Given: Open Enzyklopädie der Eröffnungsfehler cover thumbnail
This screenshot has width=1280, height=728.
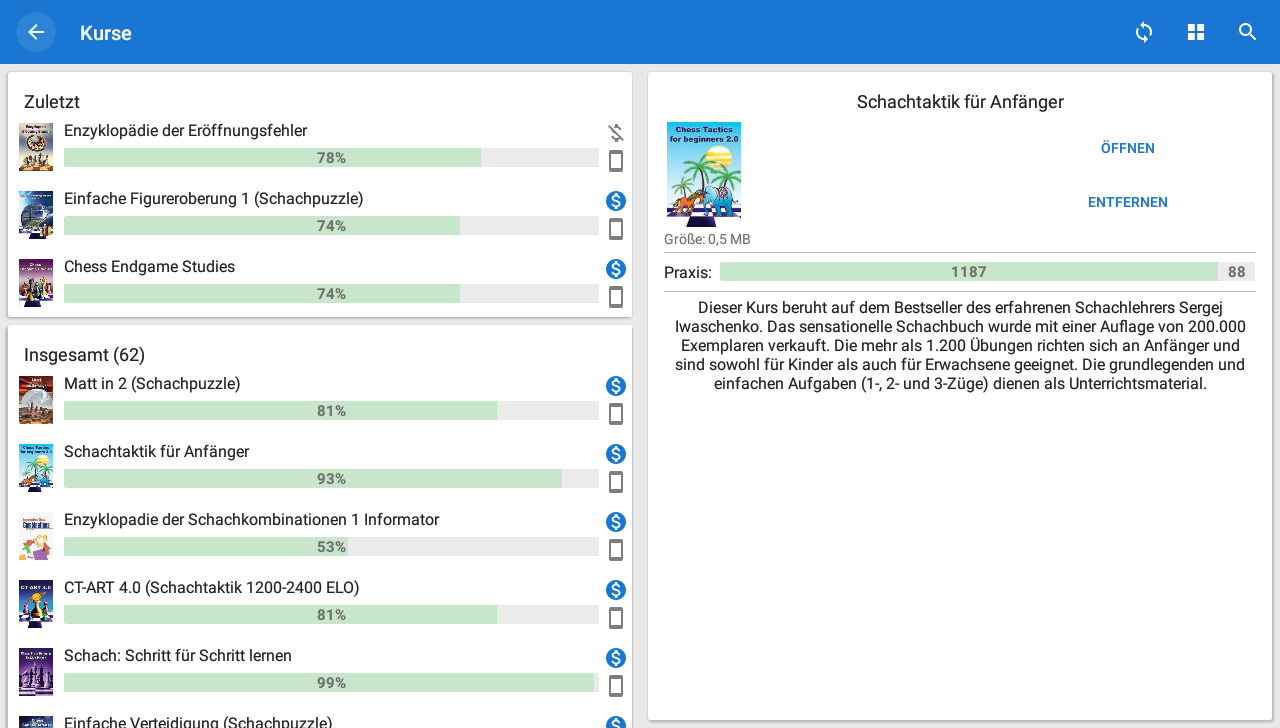Looking at the screenshot, I should (x=36, y=147).
